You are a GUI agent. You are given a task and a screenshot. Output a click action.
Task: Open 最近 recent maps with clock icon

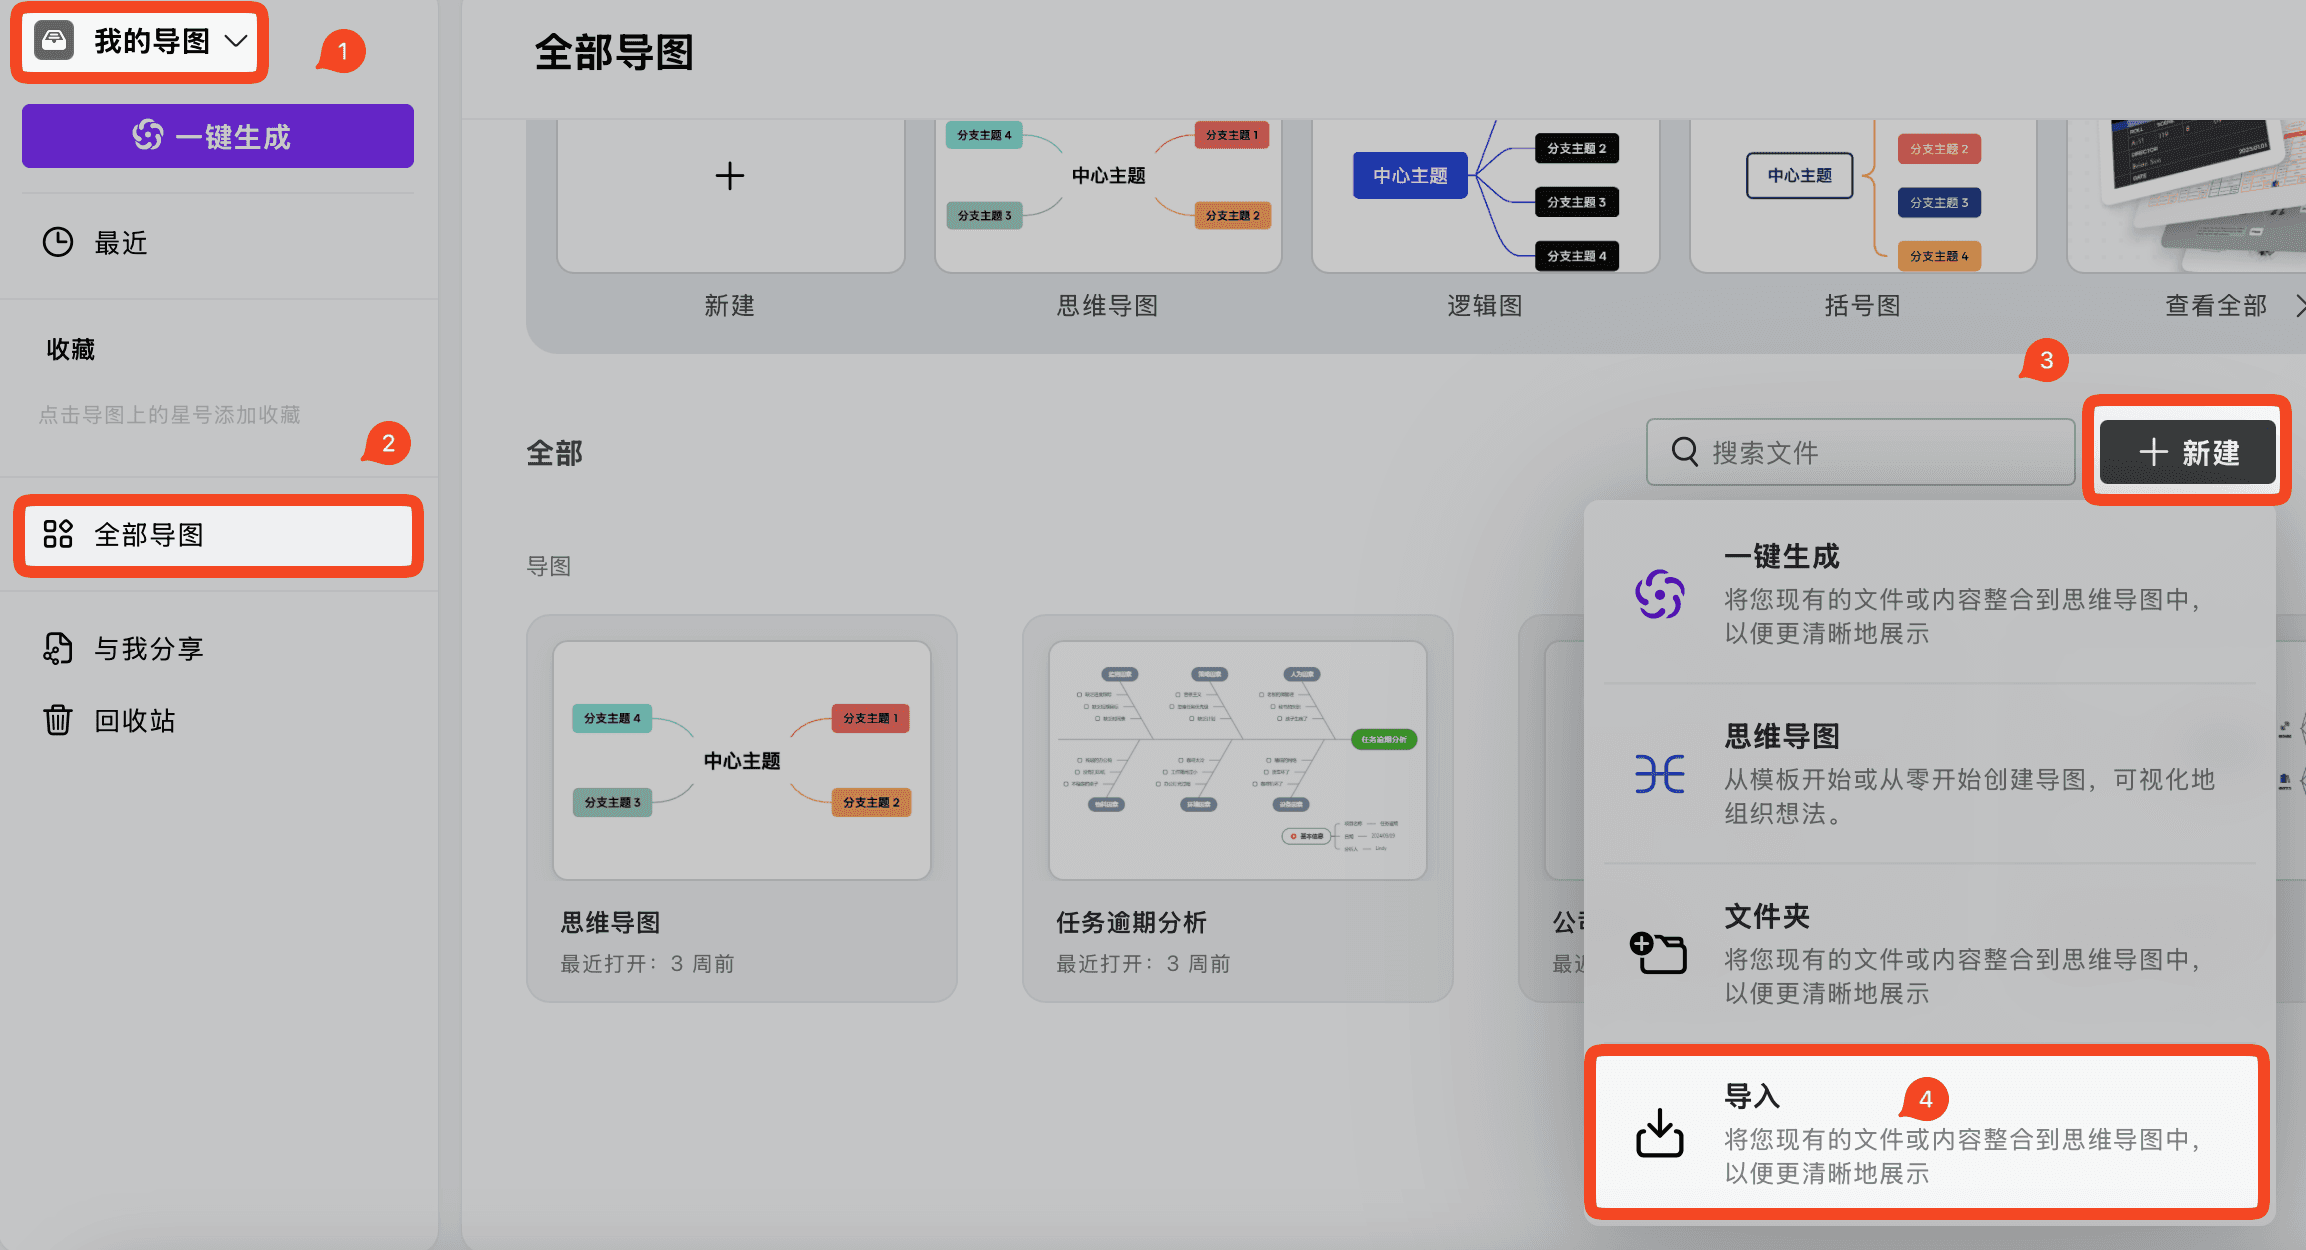[120, 243]
